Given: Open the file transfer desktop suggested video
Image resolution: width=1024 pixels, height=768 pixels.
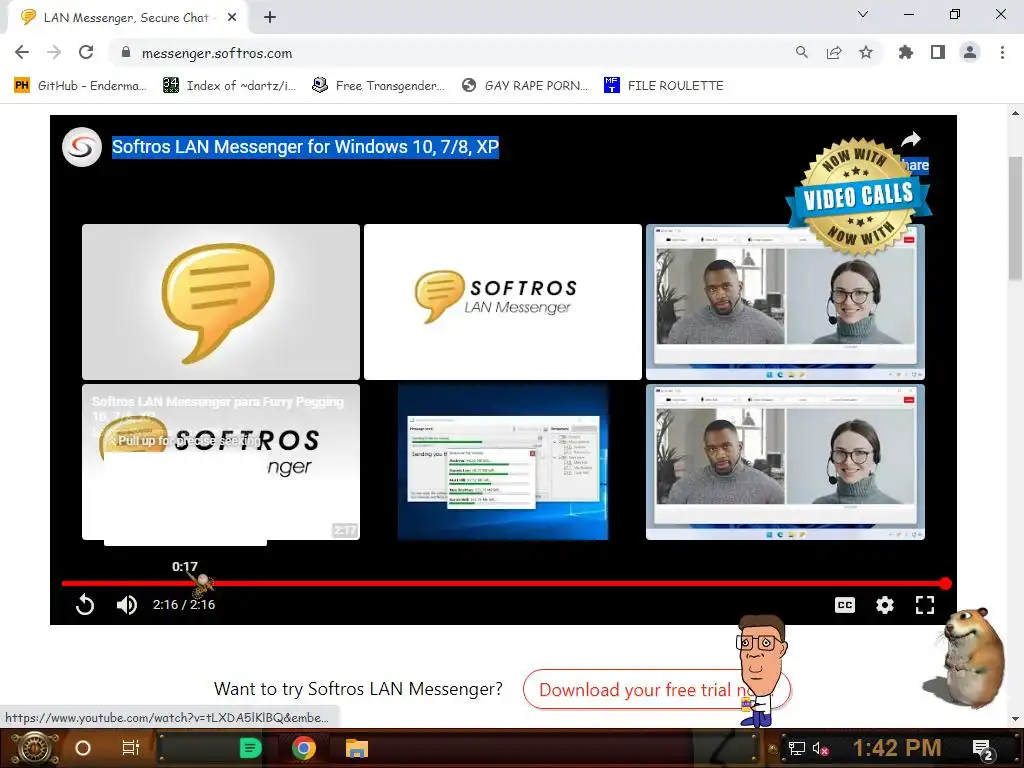Looking at the screenshot, I should tap(503, 462).
